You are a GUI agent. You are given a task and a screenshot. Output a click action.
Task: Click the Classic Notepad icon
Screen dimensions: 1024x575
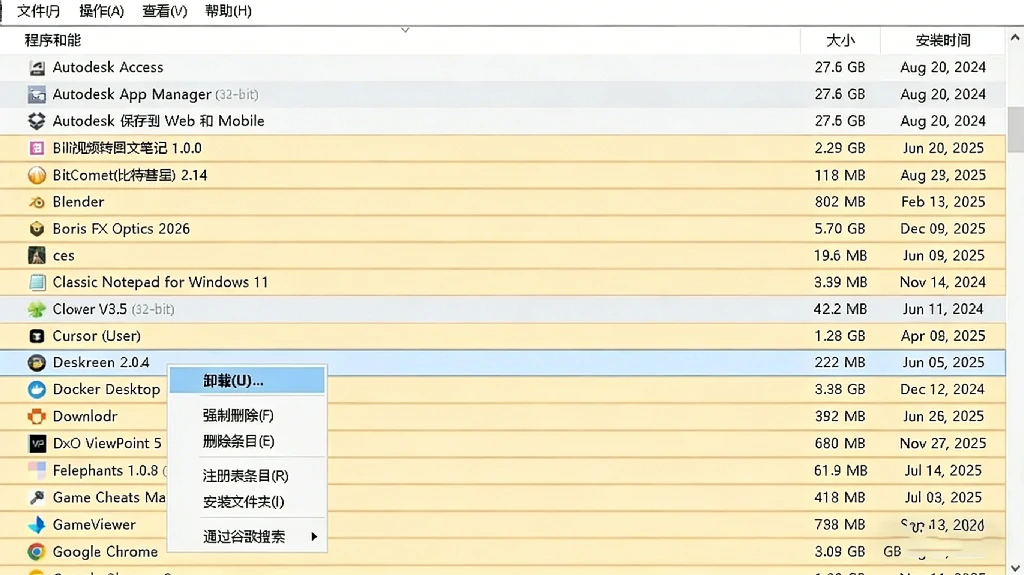[37, 282]
